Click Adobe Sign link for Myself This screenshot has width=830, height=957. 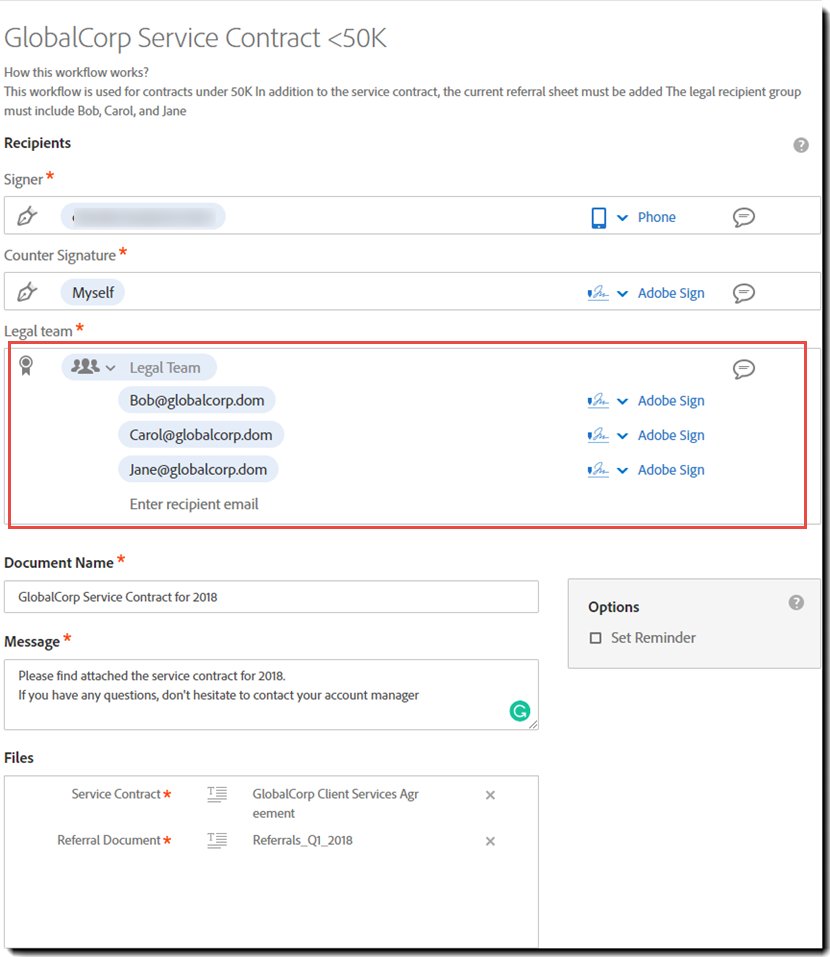671,294
